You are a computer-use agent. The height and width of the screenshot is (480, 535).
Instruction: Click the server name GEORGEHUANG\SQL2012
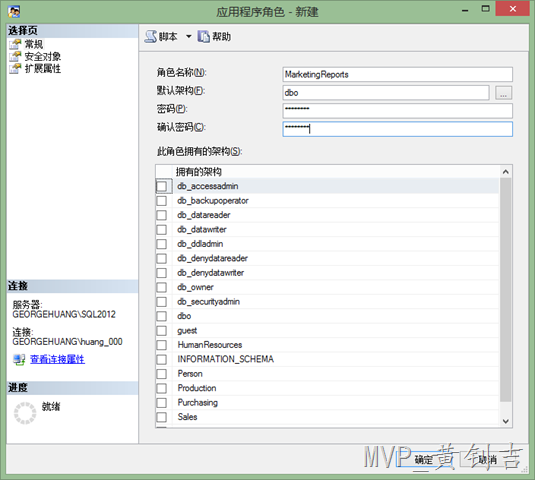coord(64,314)
